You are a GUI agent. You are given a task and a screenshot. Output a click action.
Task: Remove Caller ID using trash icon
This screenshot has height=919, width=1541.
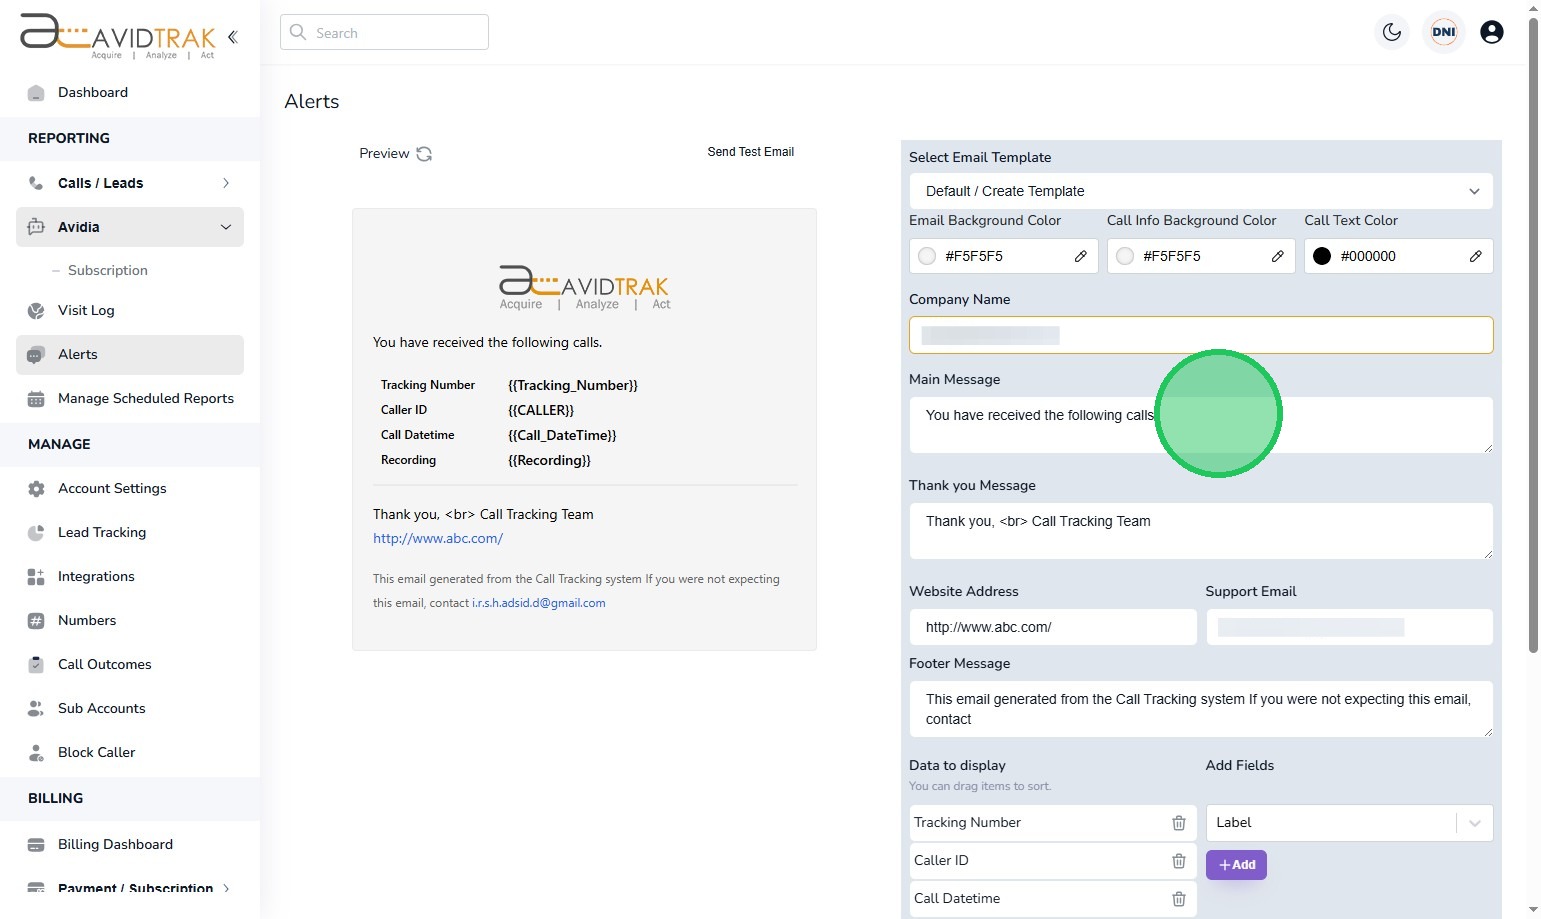tap(1178, 861)
